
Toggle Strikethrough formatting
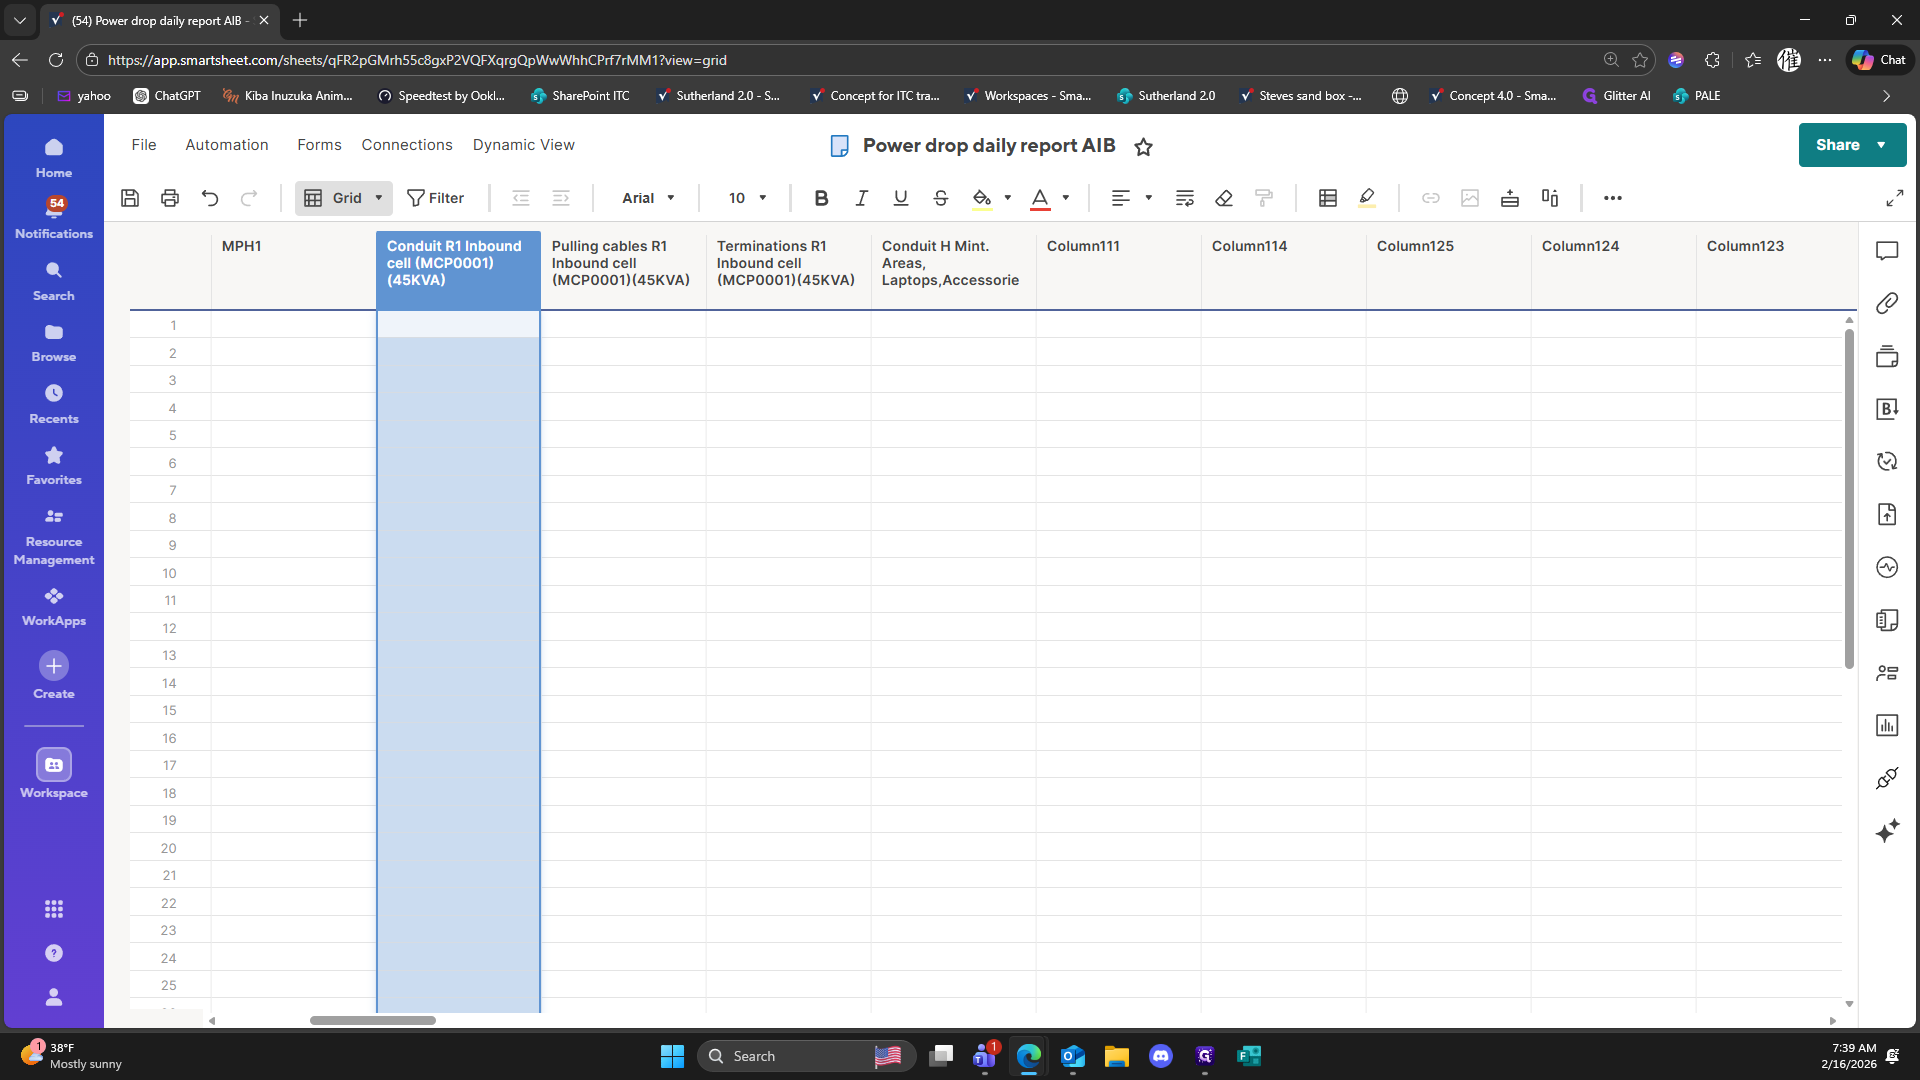click(940, 198)
